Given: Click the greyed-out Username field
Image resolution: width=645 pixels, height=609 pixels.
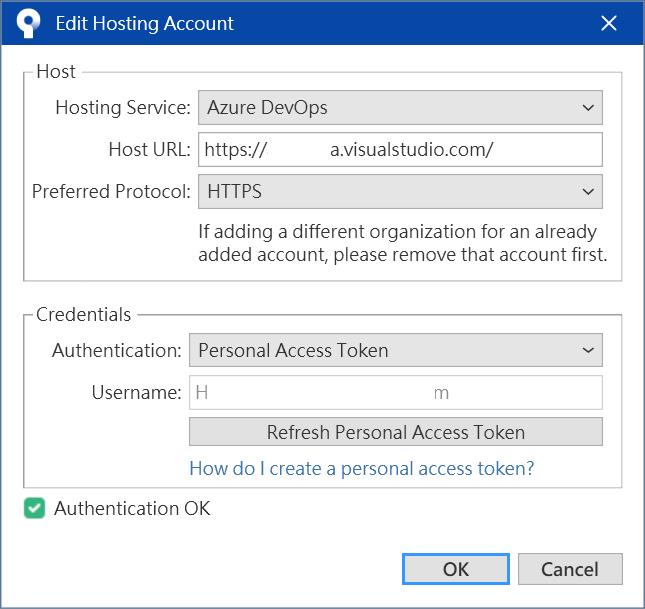Looking at the screenshot, I should pos(395,392).
